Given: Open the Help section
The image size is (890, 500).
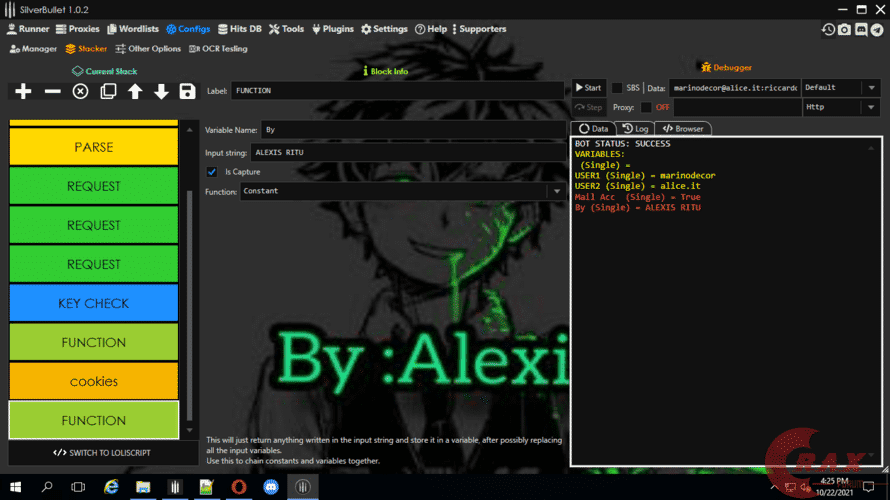Looking at the screenshot, I should (x=431, y=29).
